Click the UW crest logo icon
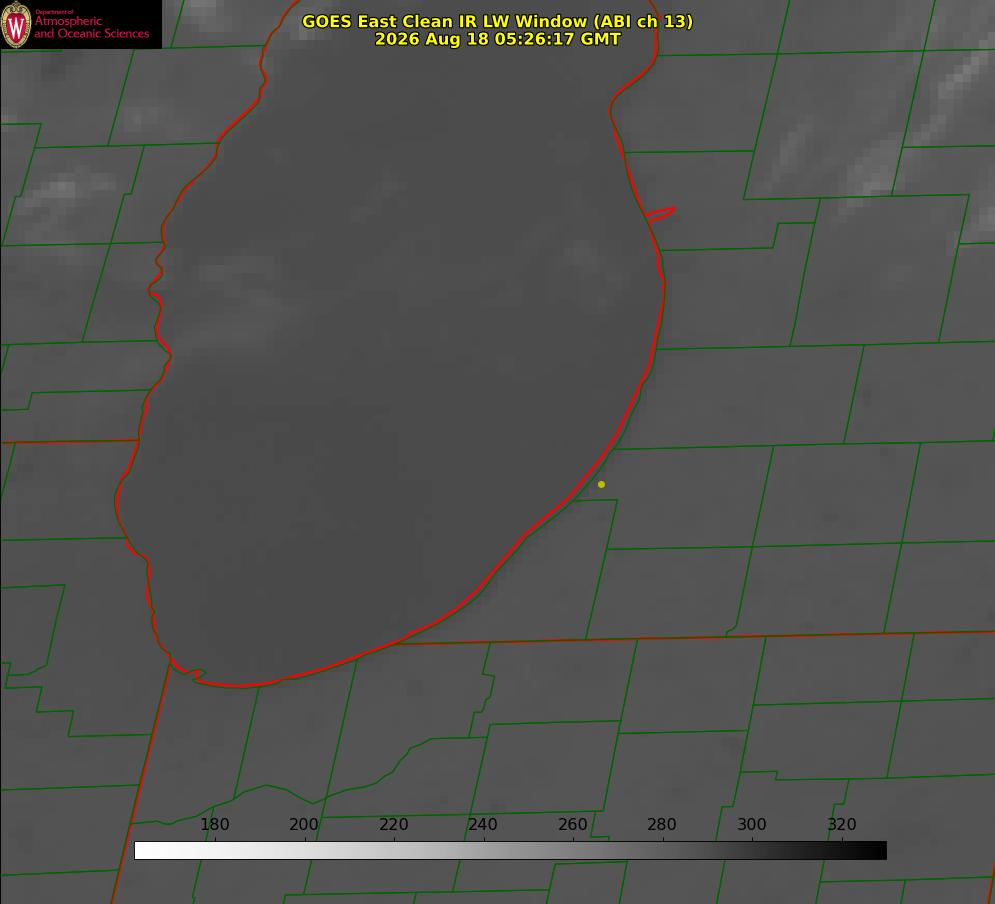Viewport: 995px width, 904px height. pyautogui.click(x=16, y=24)
